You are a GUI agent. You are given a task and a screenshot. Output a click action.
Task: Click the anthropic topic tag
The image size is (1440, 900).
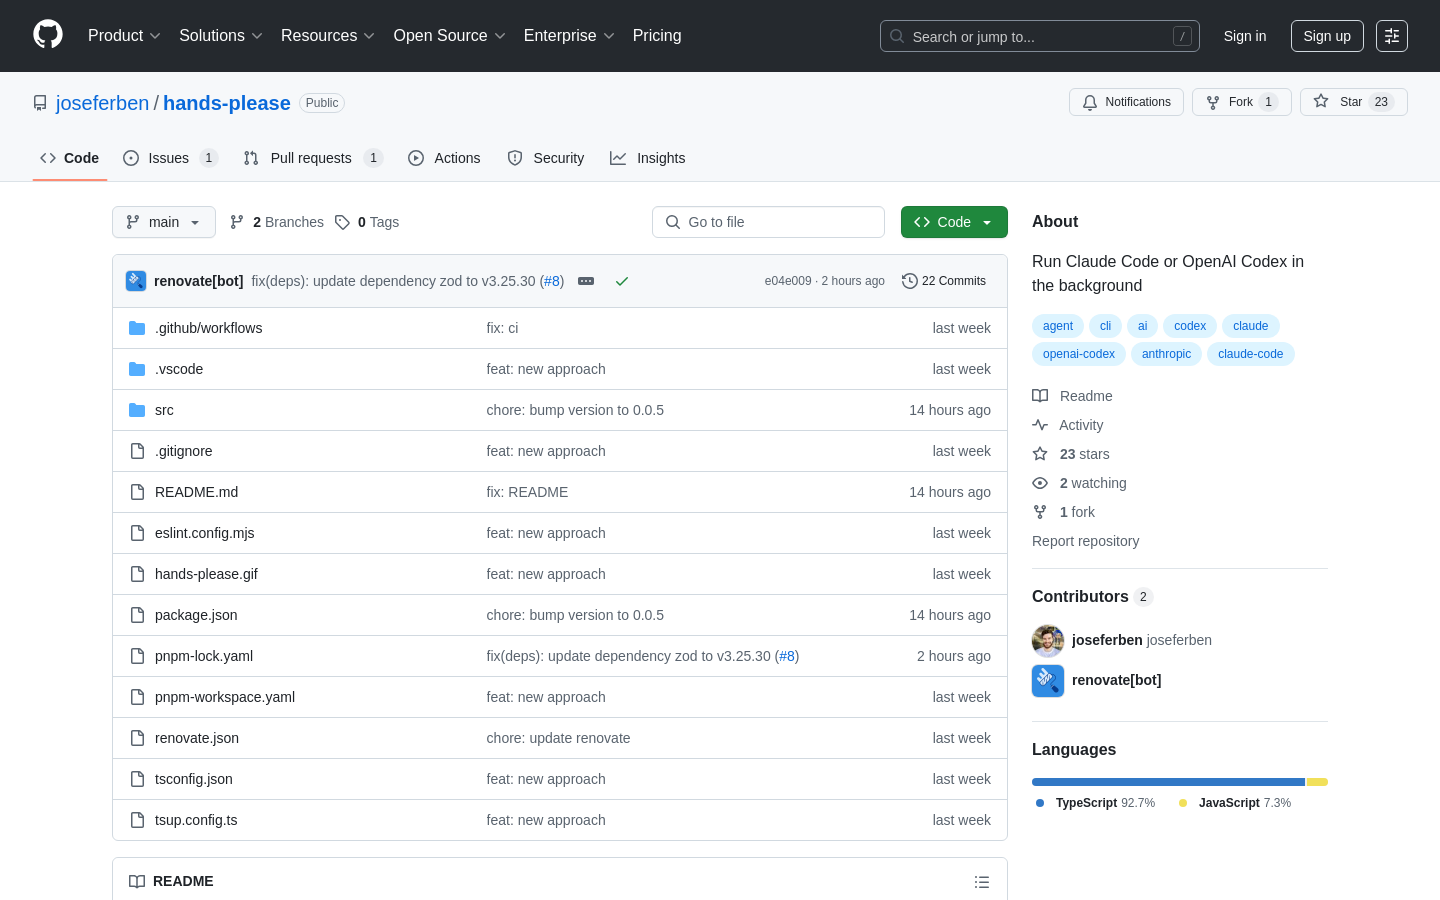pyautogui.click(x=1166, y=354)
